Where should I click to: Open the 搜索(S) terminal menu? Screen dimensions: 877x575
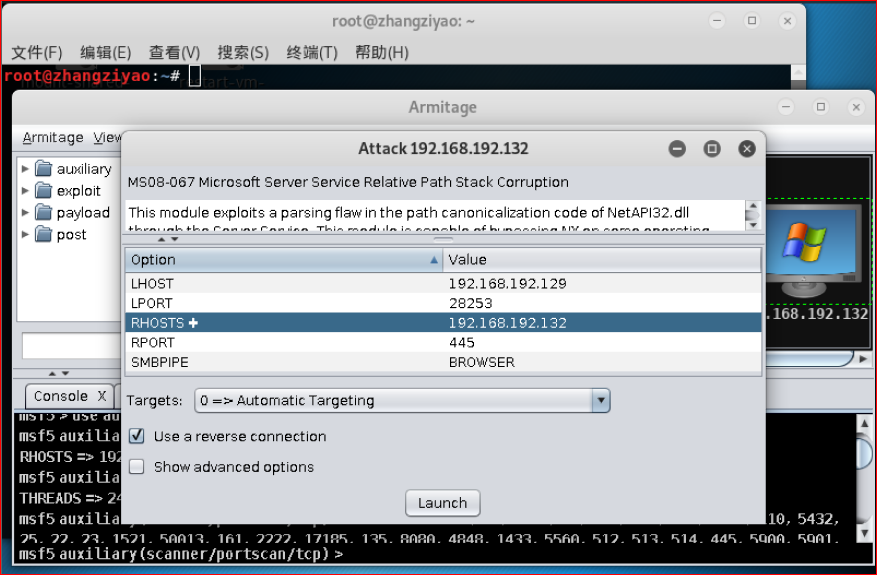pyautogui.click(x=243, y=53)
